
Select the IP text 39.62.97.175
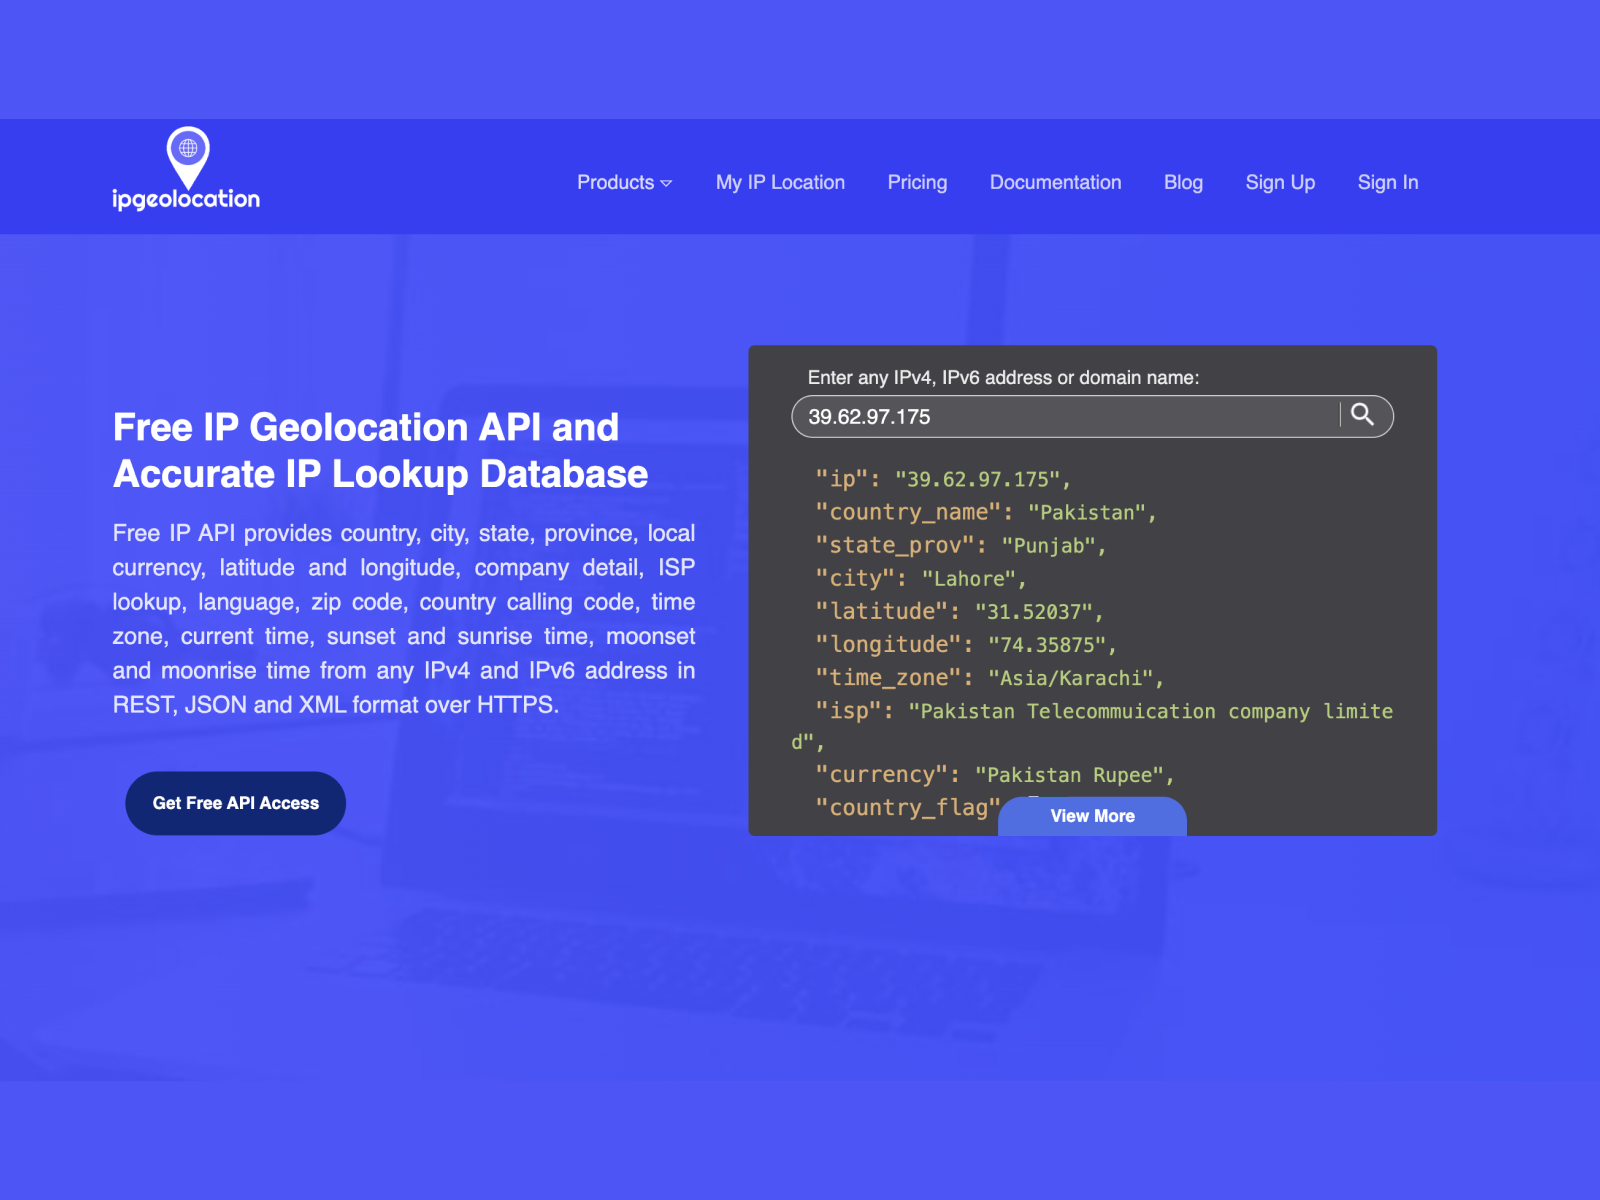point(870,416)
